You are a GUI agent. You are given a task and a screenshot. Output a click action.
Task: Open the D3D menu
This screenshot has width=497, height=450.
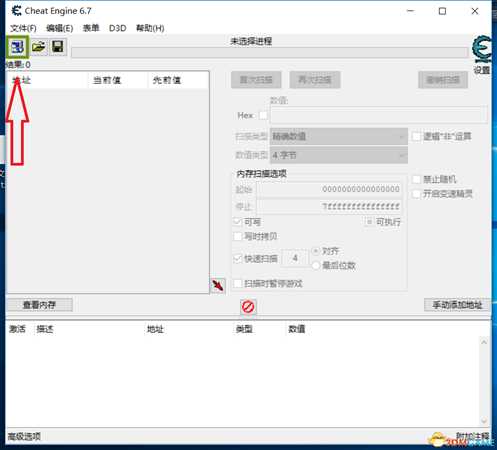click(117, 28)
